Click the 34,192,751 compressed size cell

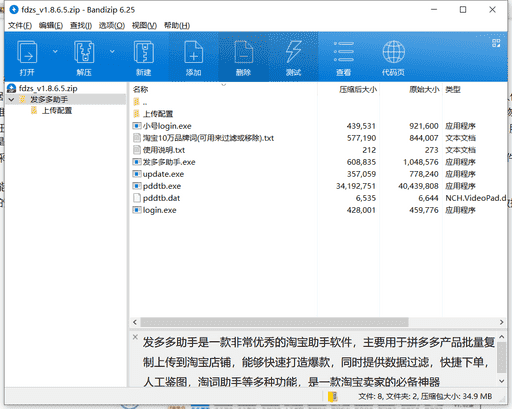coord(356,186)
